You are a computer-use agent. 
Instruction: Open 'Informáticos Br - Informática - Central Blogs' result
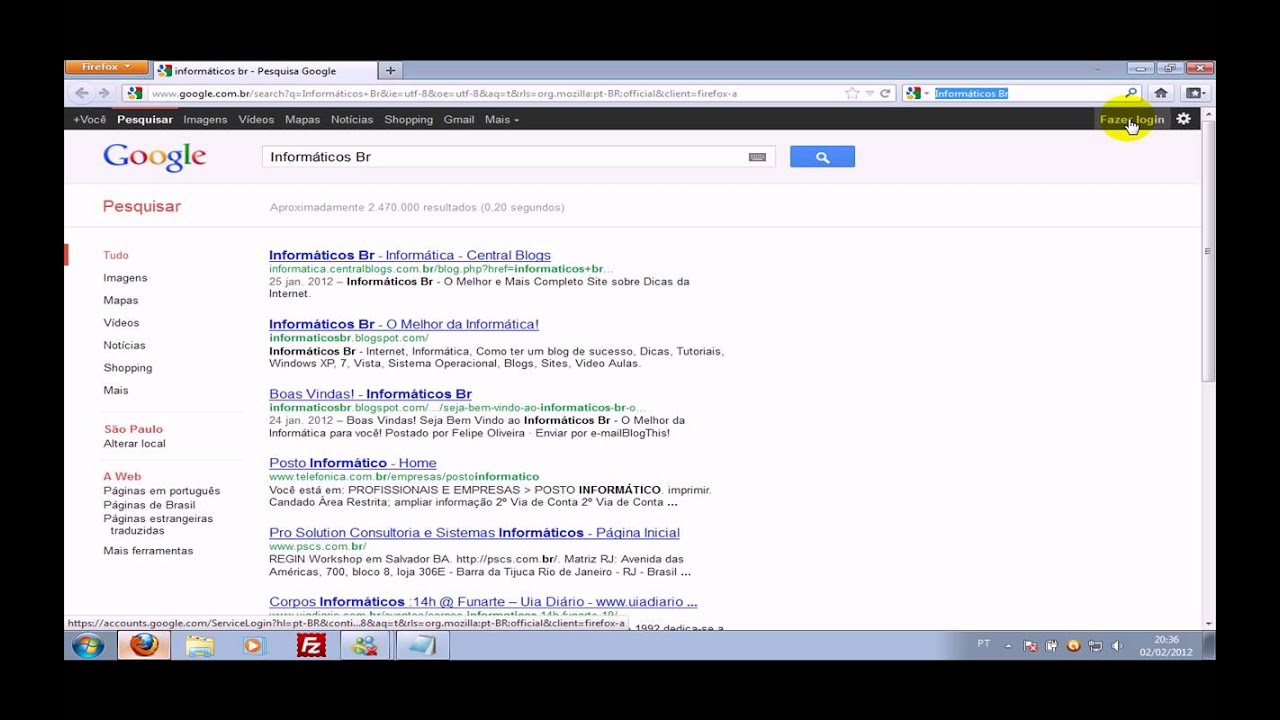[x=410, y=255]
